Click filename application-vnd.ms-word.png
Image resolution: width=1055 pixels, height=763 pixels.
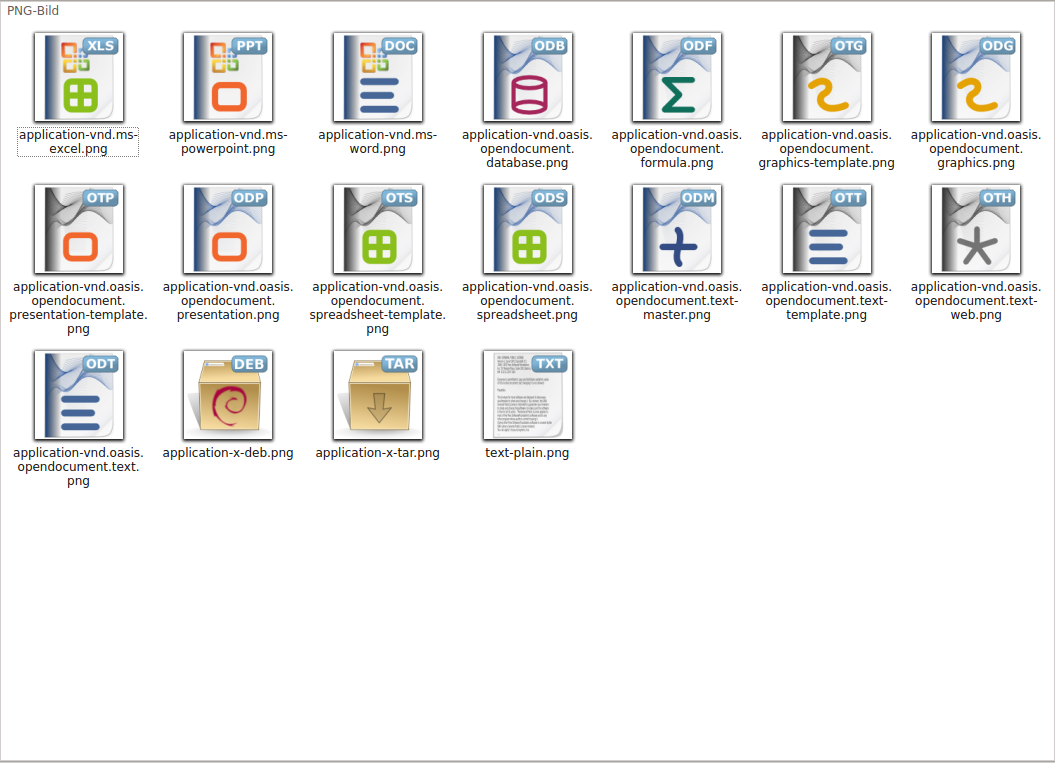tap(377, 142)
